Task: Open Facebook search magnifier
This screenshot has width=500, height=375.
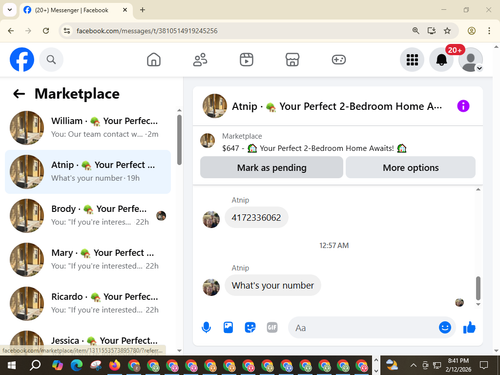Action: point(51,60)
